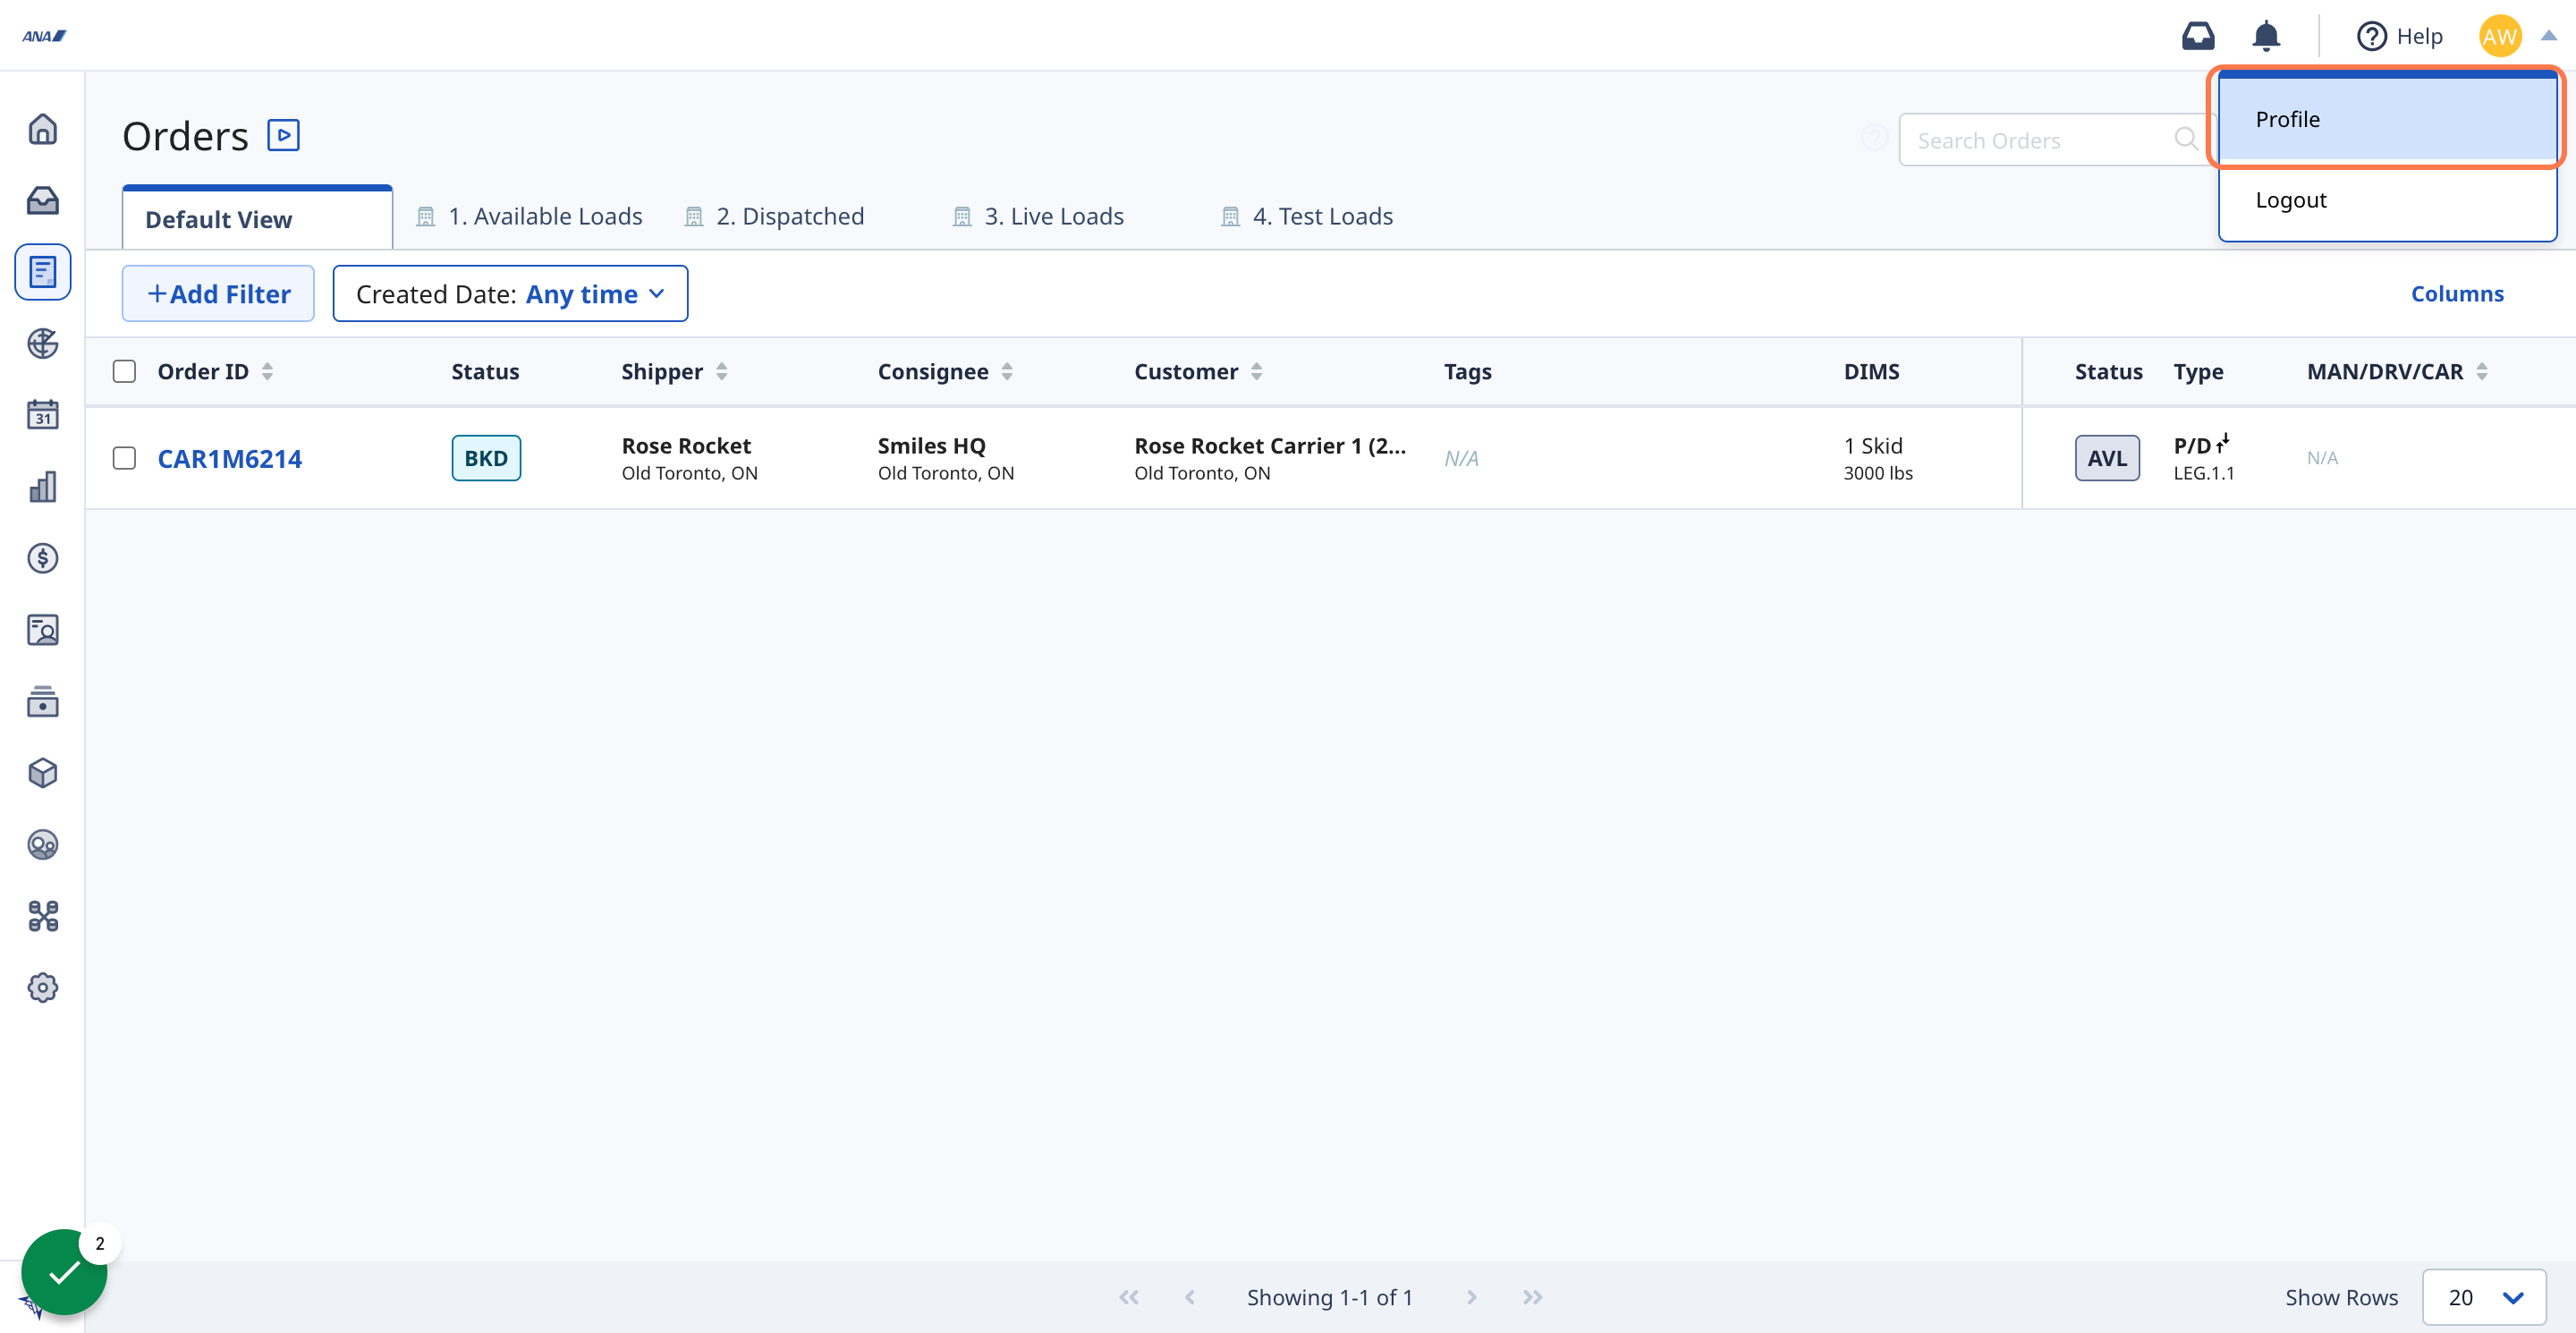Screen dimensions: 2576x1333
Task: Open the notifications bell
Action: pos(2266,36)
